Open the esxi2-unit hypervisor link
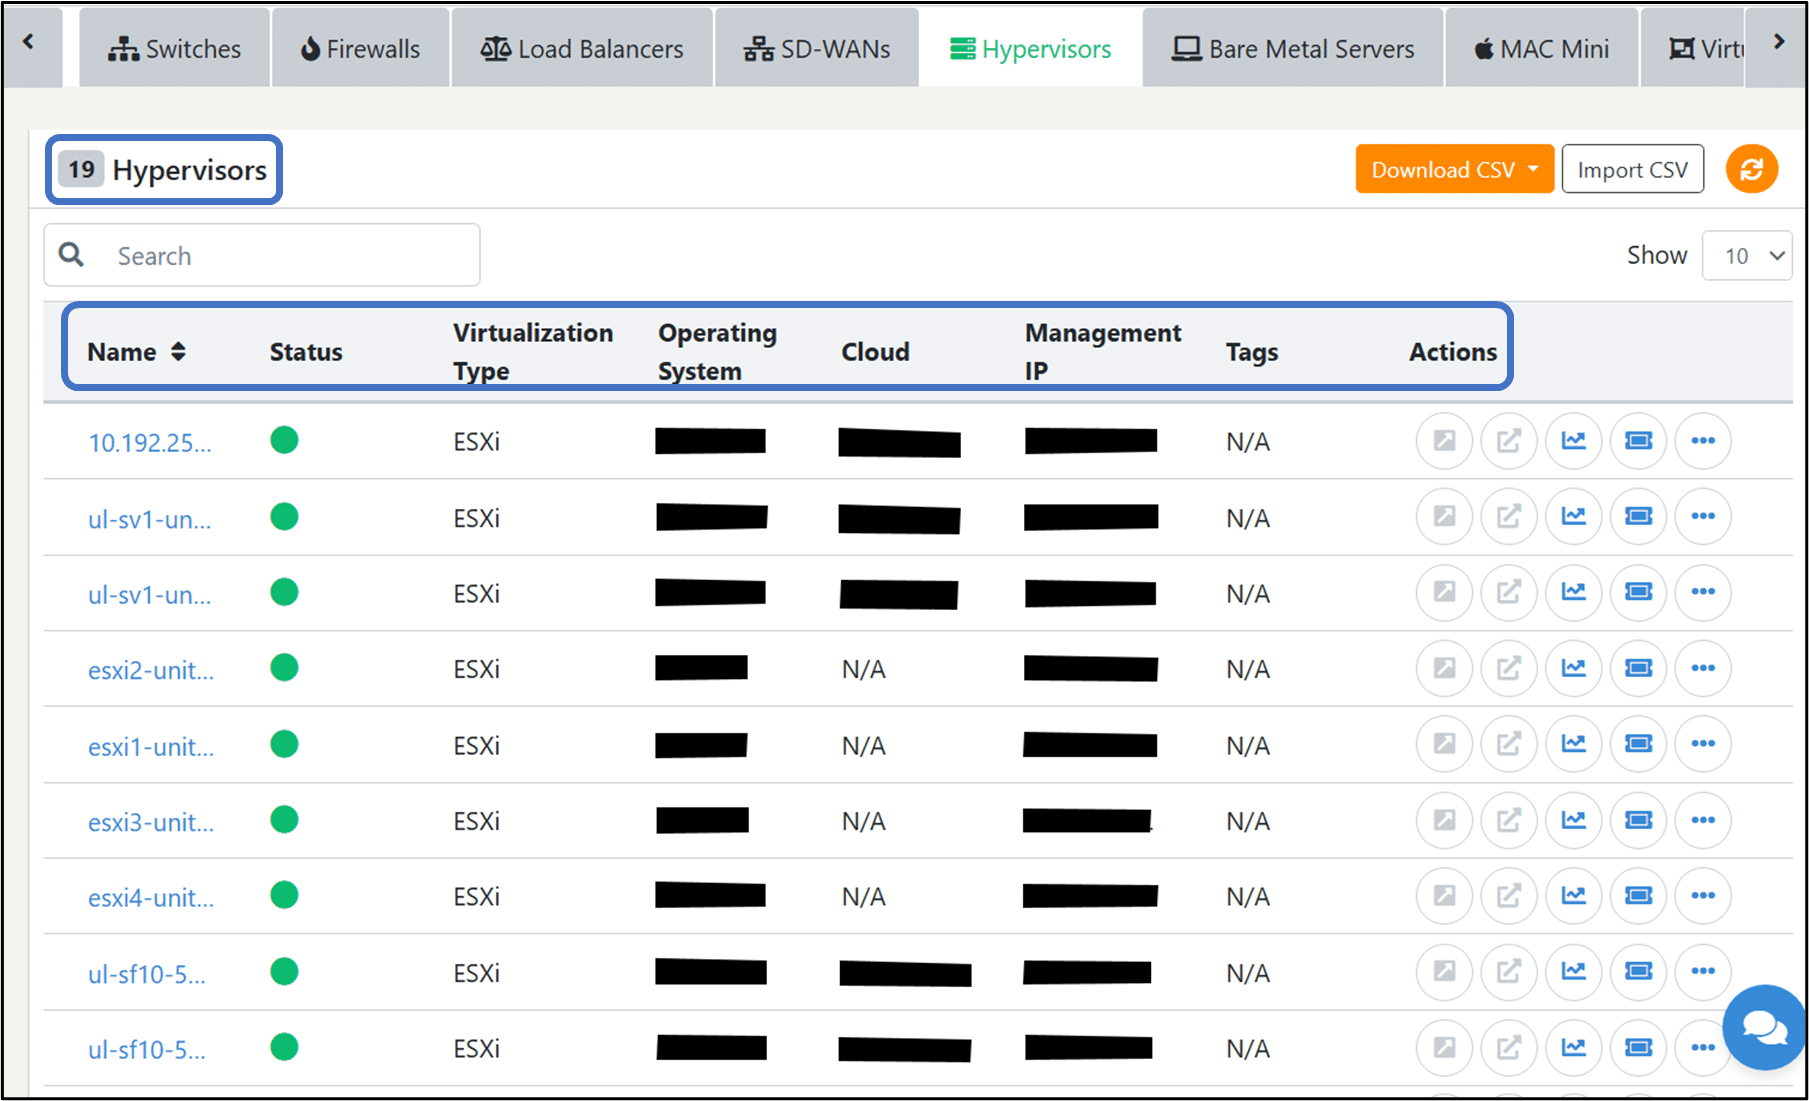This screenshot has width=1809, height=1101. click(x=151, y=670)
